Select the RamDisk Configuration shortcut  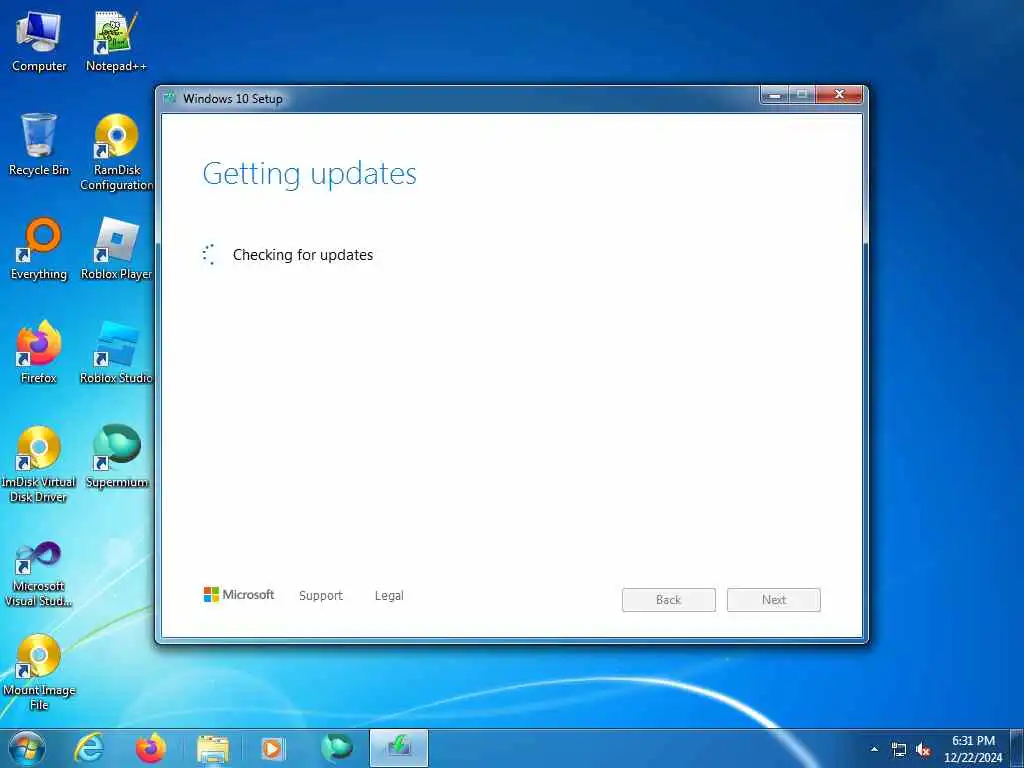click(x=116, y=153)
